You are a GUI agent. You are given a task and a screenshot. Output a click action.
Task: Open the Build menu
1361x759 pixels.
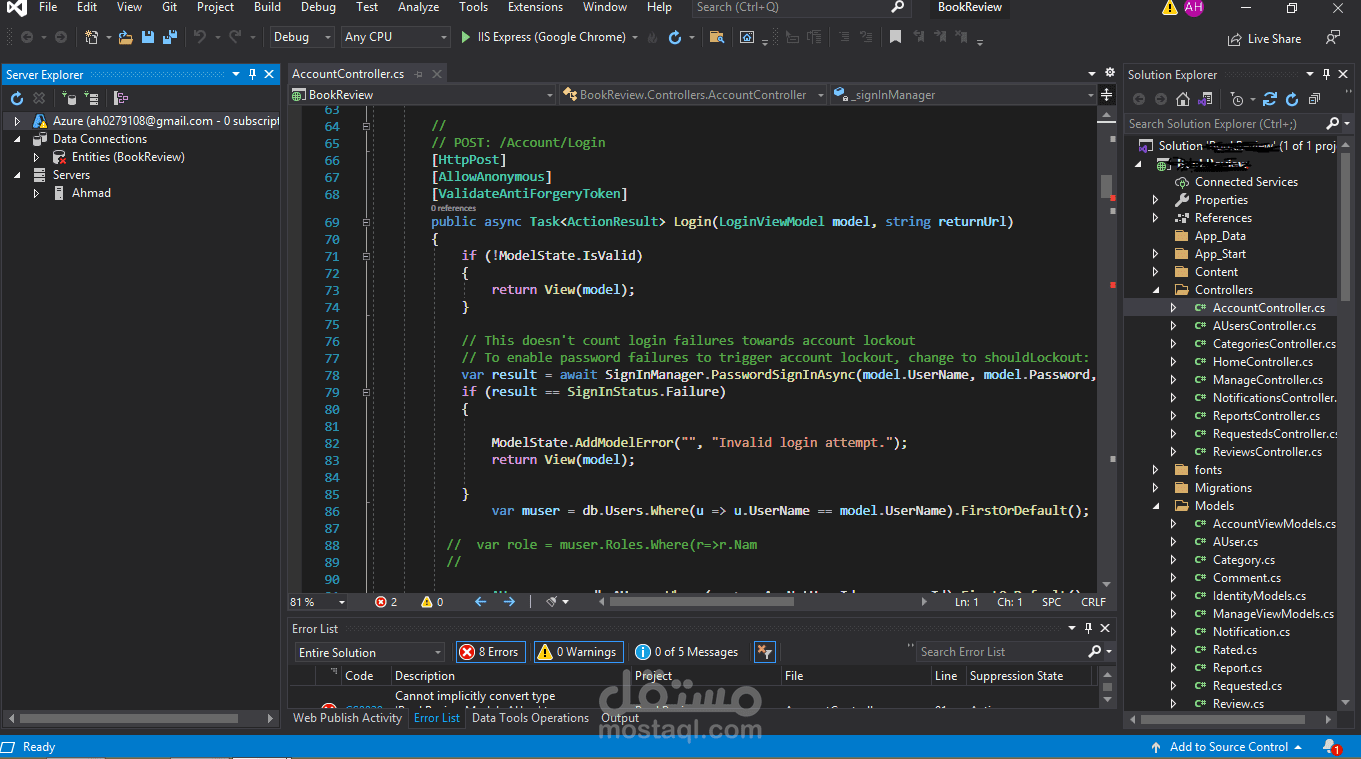tap(267, 7)
